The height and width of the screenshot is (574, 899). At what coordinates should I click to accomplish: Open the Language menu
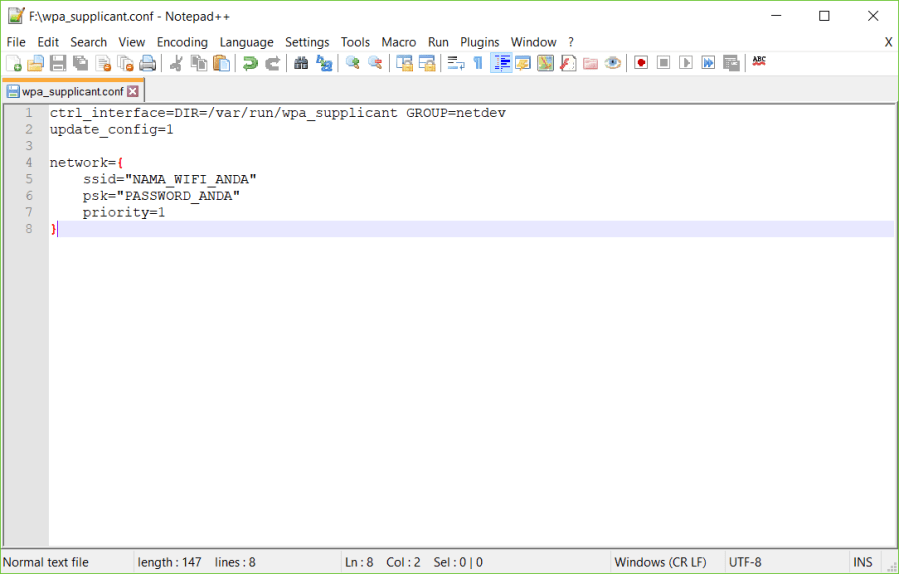tap(247, 42)
